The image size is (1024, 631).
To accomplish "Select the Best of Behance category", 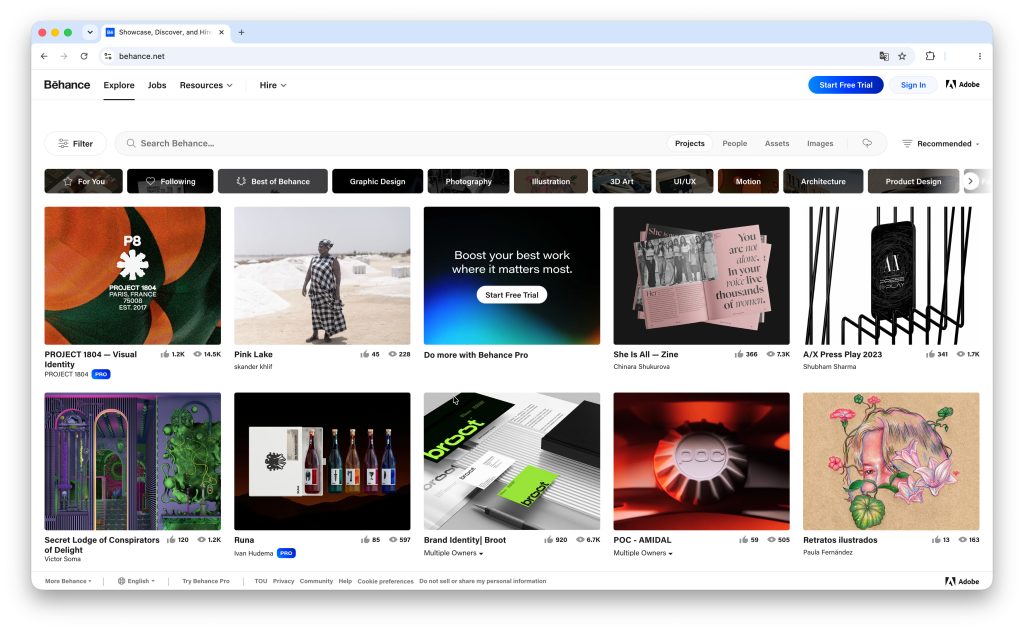I will tap(272, 181).
